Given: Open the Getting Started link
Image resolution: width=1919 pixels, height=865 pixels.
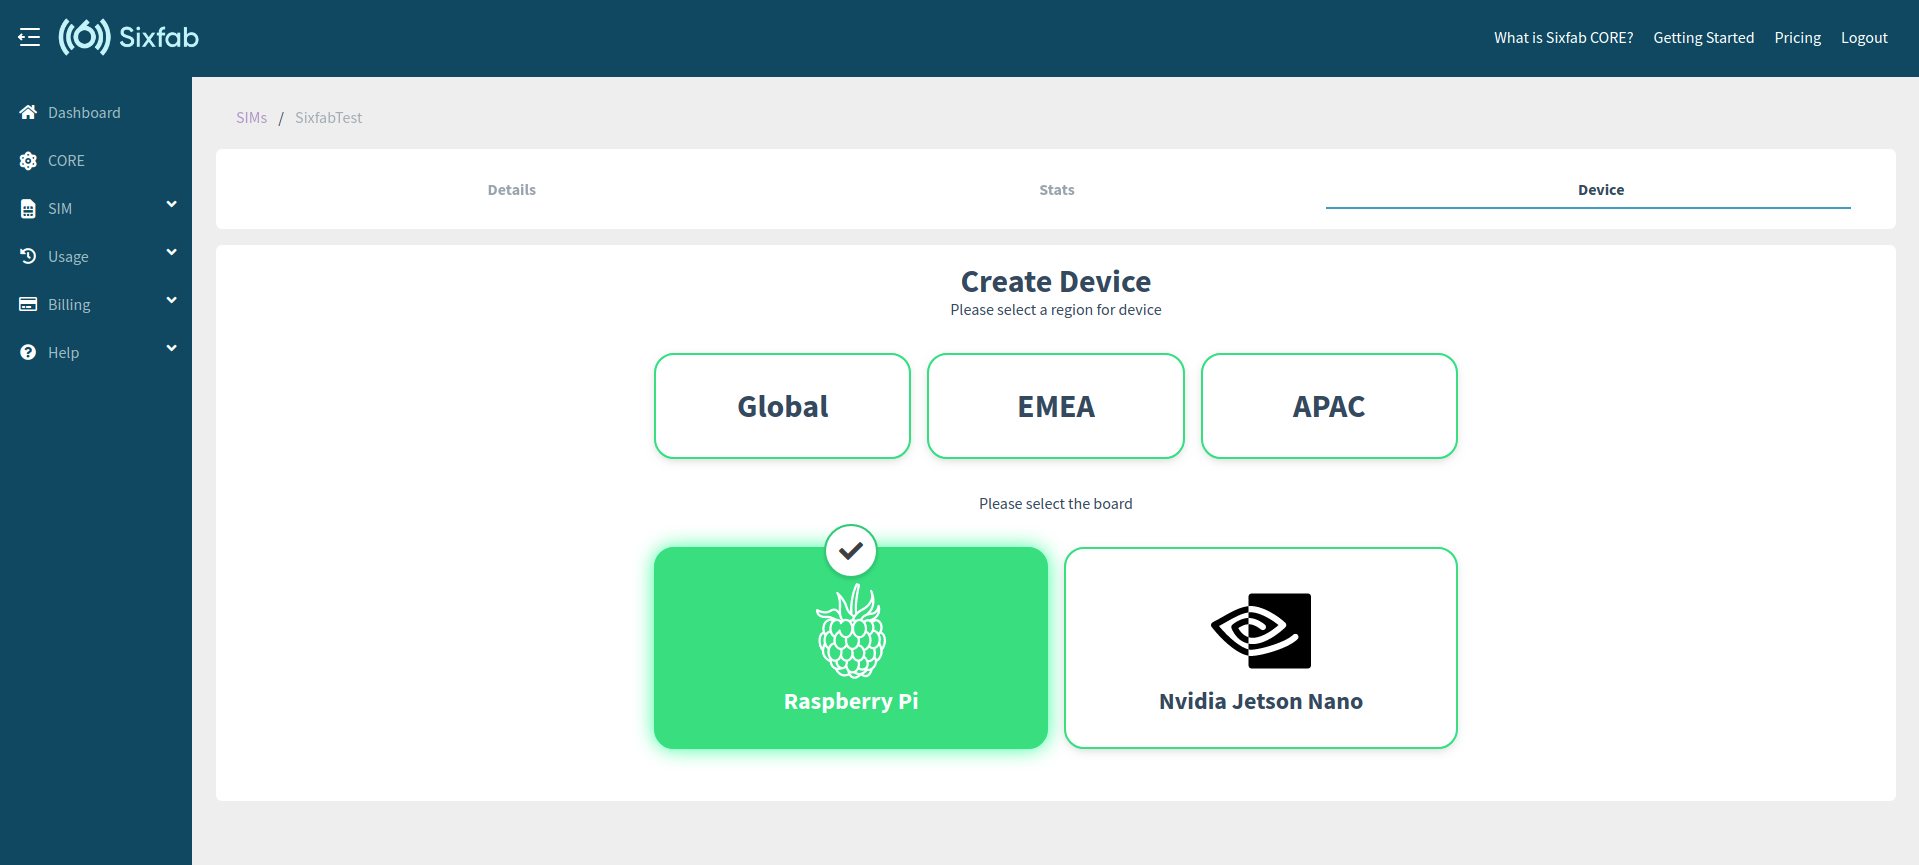Looking at the screenshot, I should point(1704,38).
